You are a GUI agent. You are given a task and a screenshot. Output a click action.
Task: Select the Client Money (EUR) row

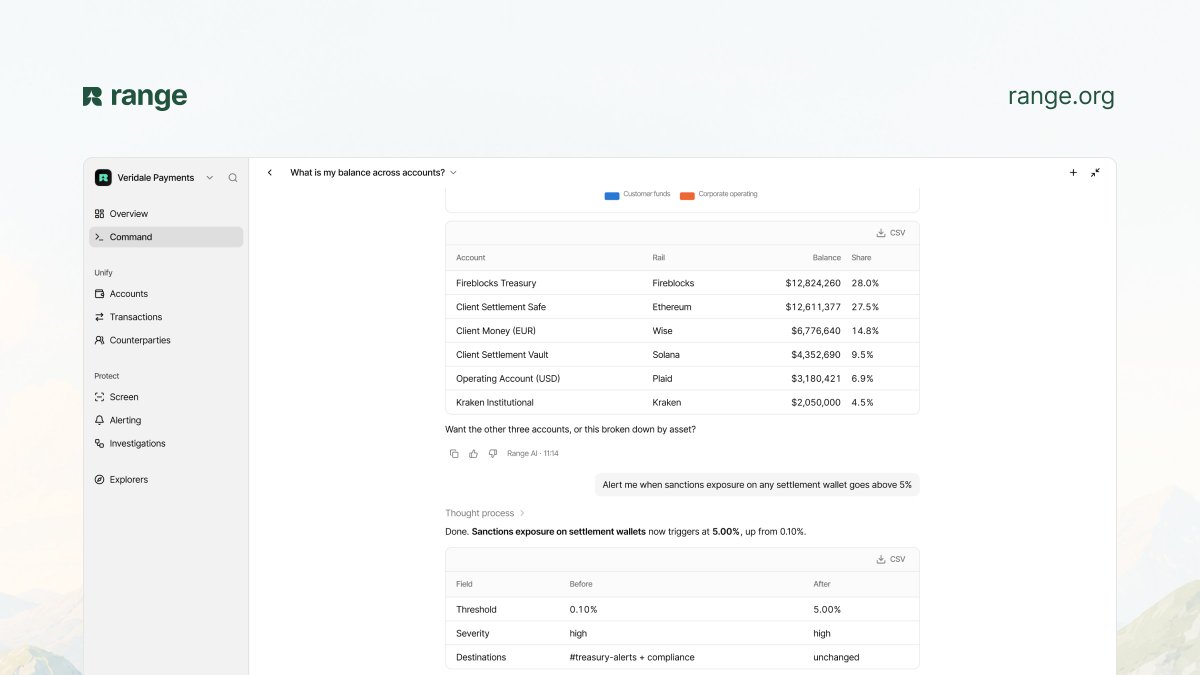(682, 331)
